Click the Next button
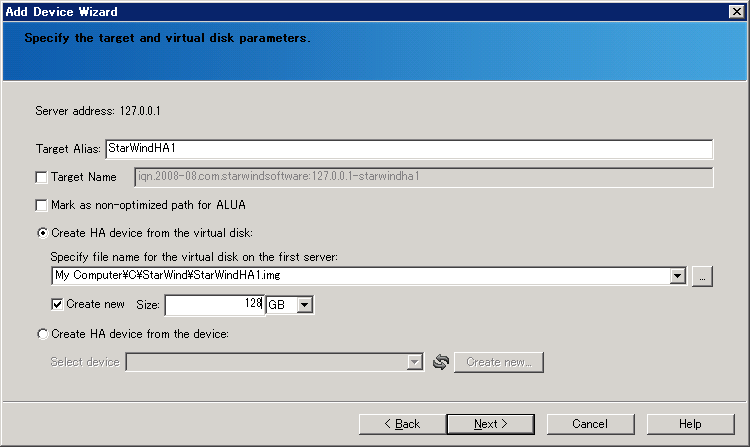750x447 pixels. coord(490,424)
